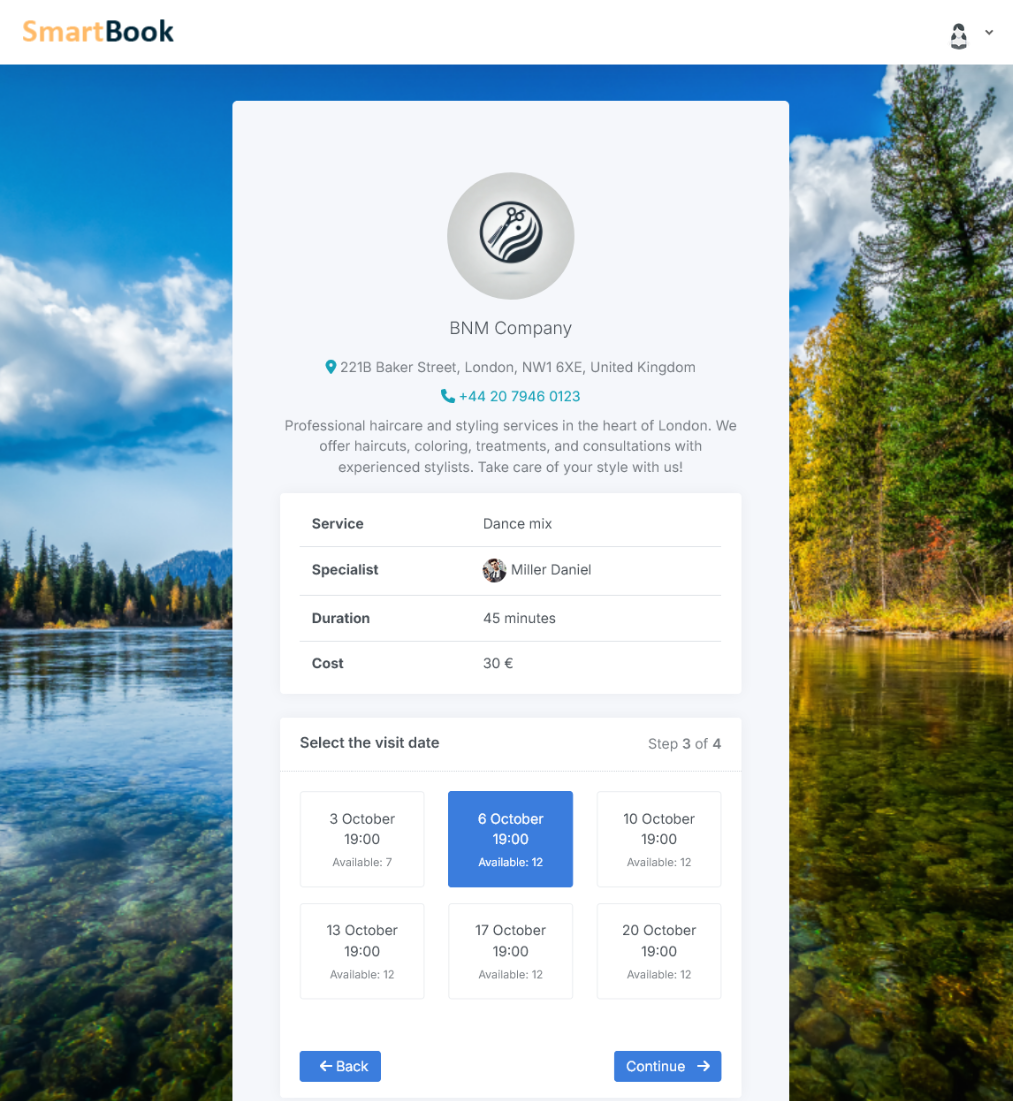1013x1101 pixels.
Task: Click the left arrow icon on Back
Action: click(326, 1066)
